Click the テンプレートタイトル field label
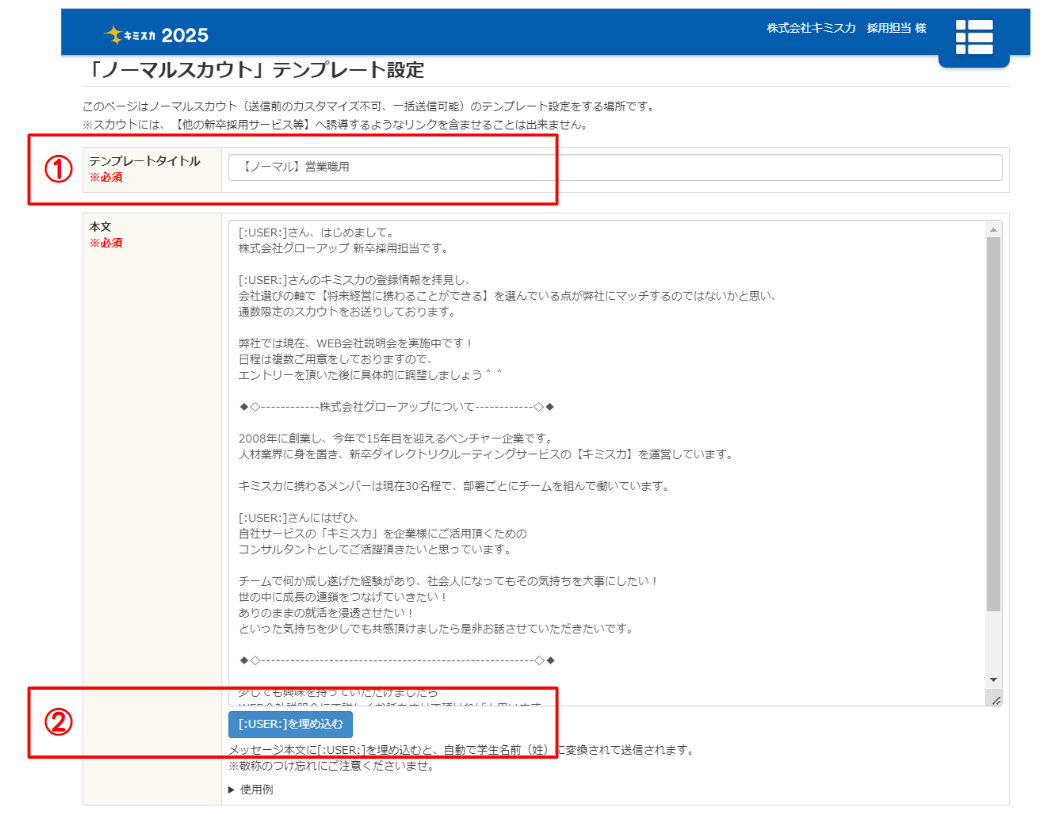The height and width of the screenshot is (814, 1048). (x=144, y=161)
